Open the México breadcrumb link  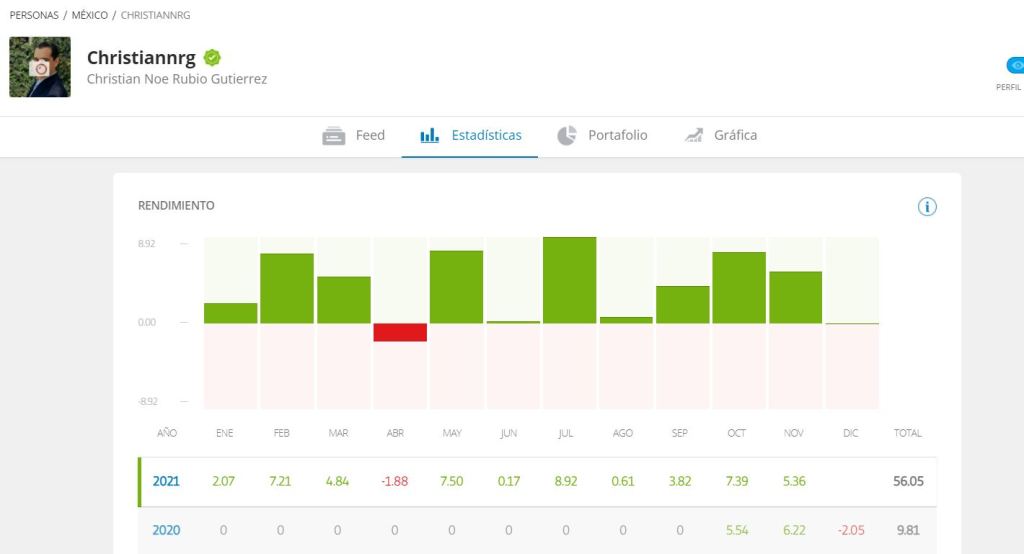pos(90,16)
